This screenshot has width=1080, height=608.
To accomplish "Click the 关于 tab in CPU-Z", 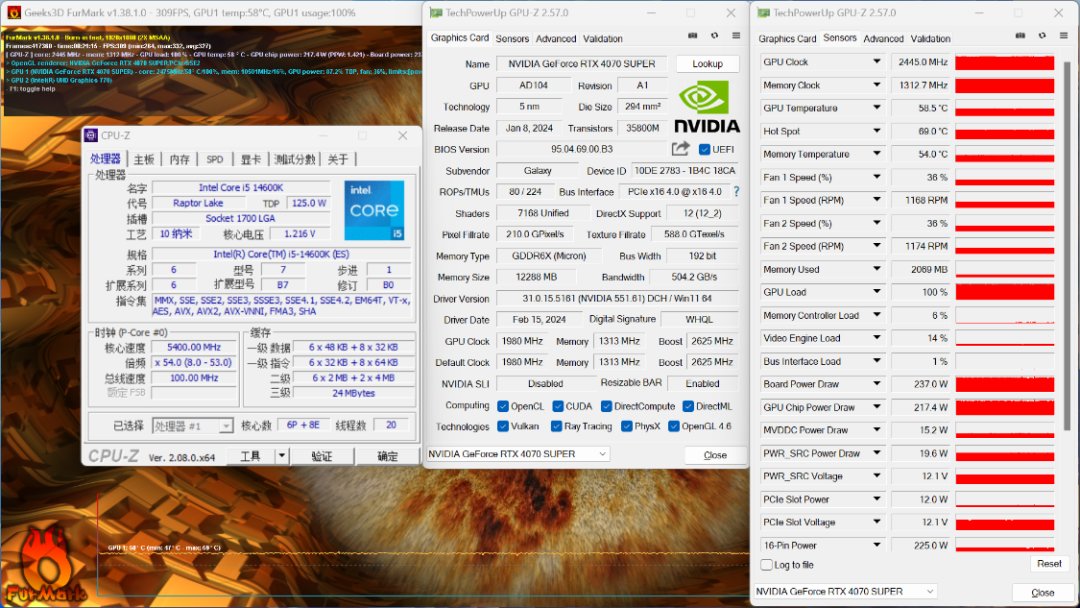I will click(338, 159).
